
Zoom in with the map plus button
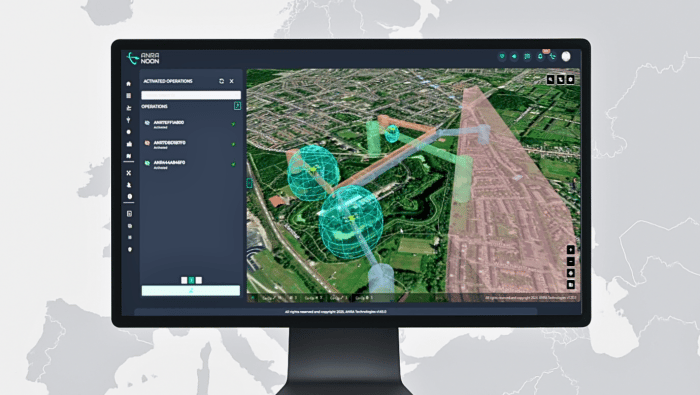(571, 249)
